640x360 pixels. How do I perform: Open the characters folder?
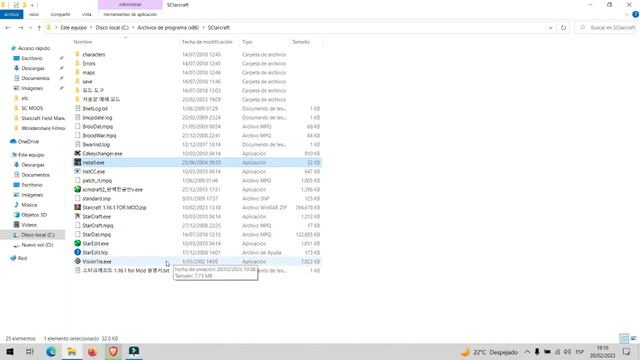click(93, 54)
